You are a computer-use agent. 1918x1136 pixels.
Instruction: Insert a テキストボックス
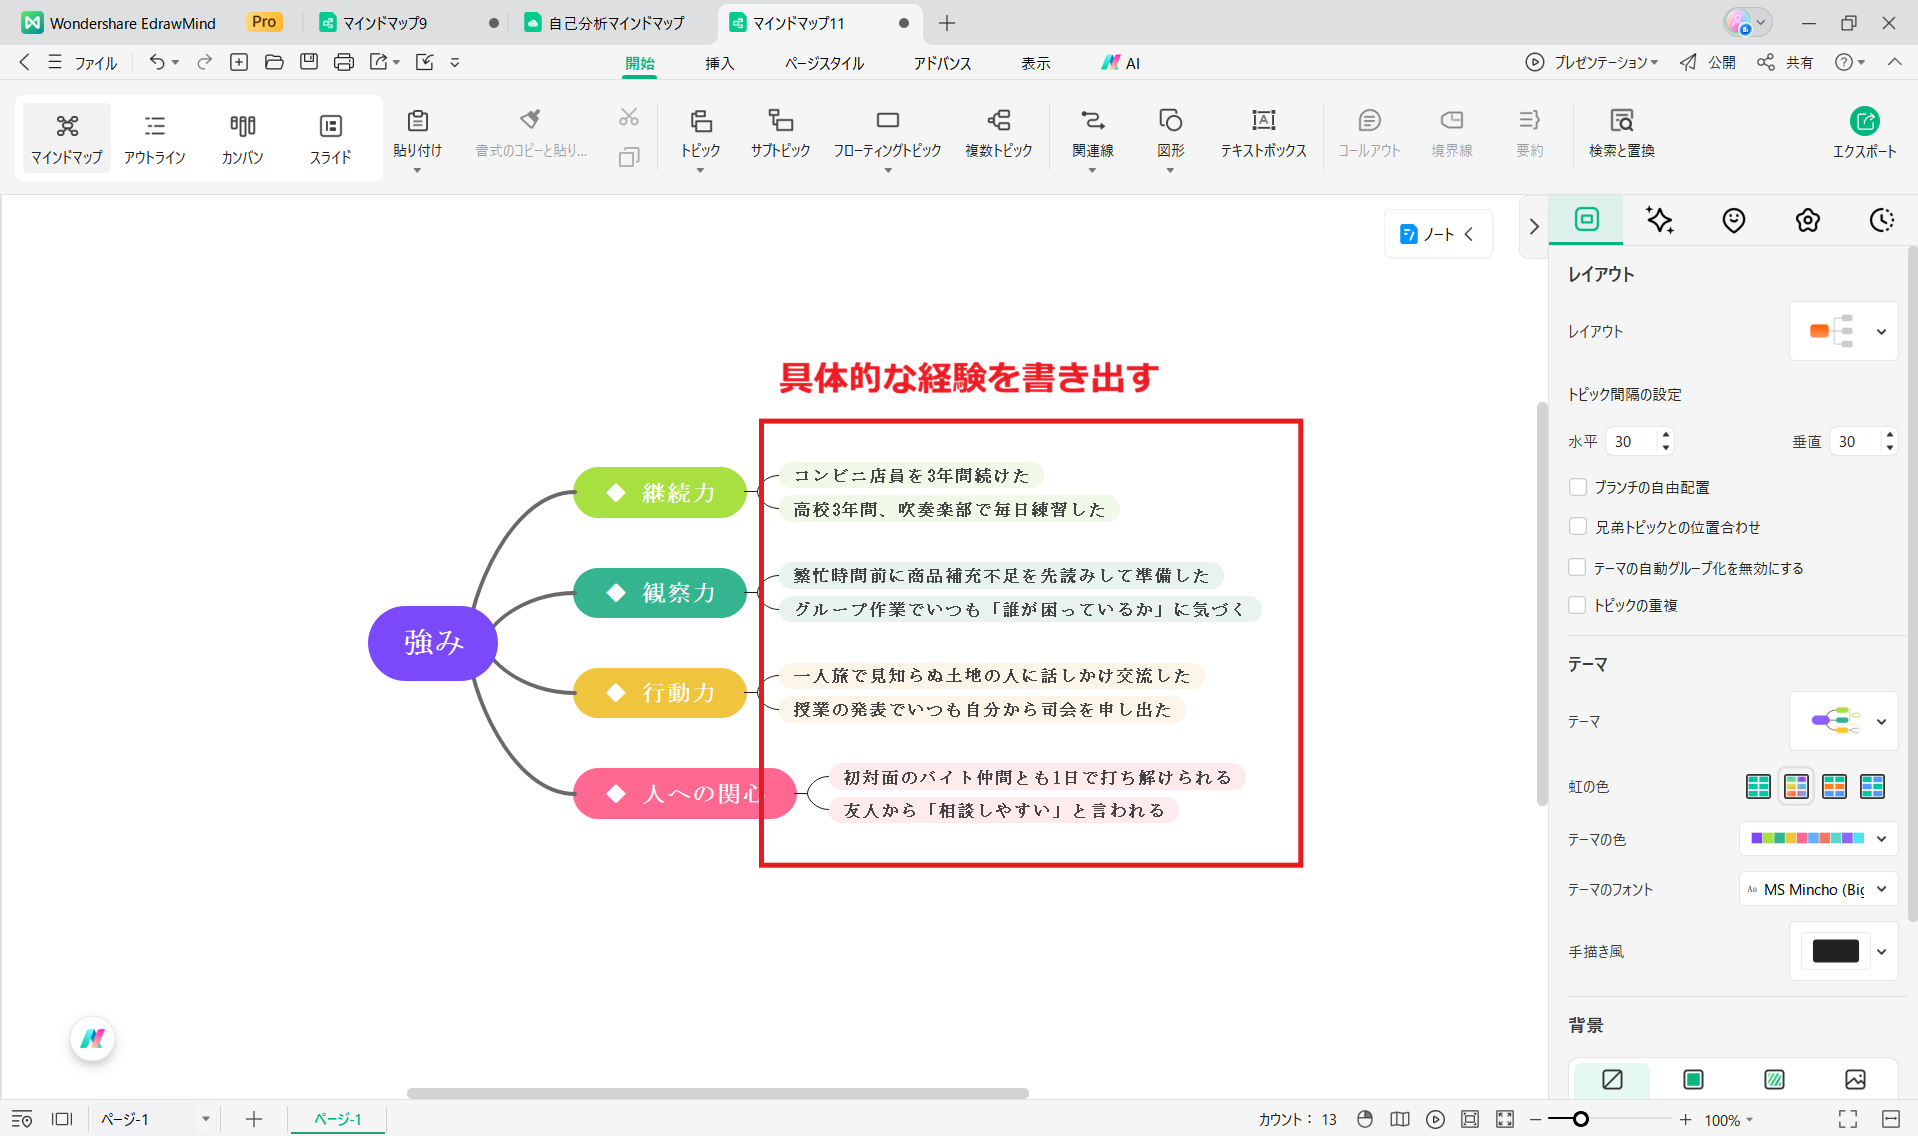[x=1263, y=135]
